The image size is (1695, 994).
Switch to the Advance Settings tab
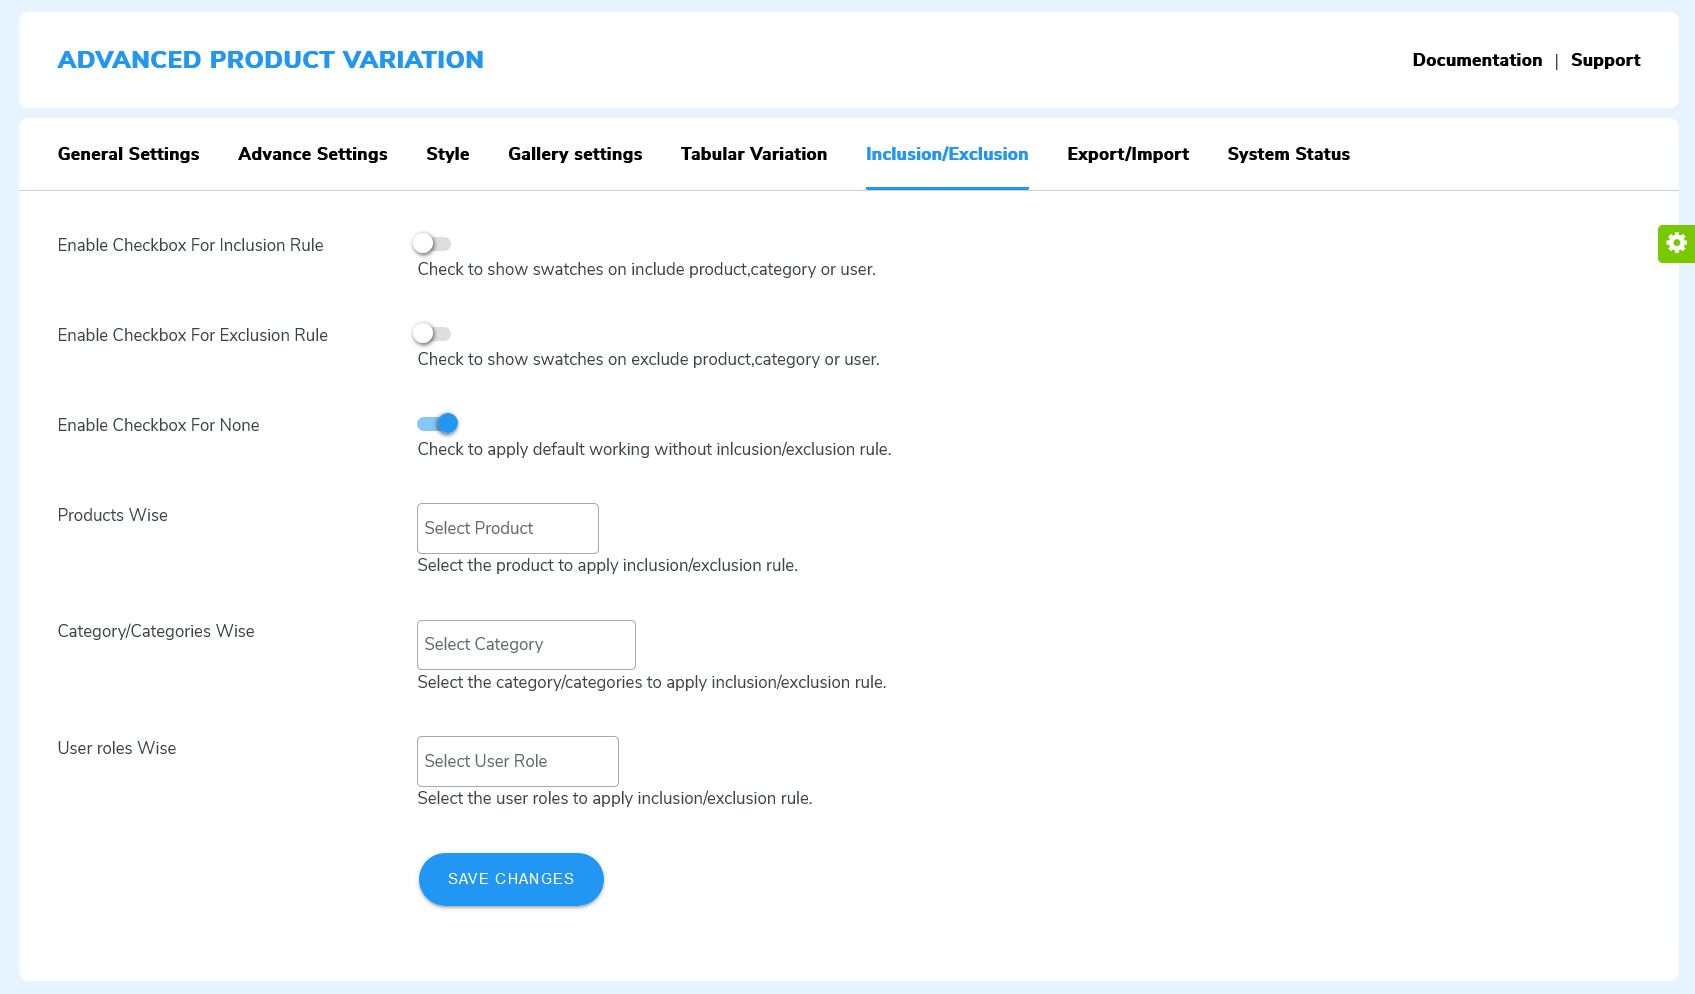313,154
